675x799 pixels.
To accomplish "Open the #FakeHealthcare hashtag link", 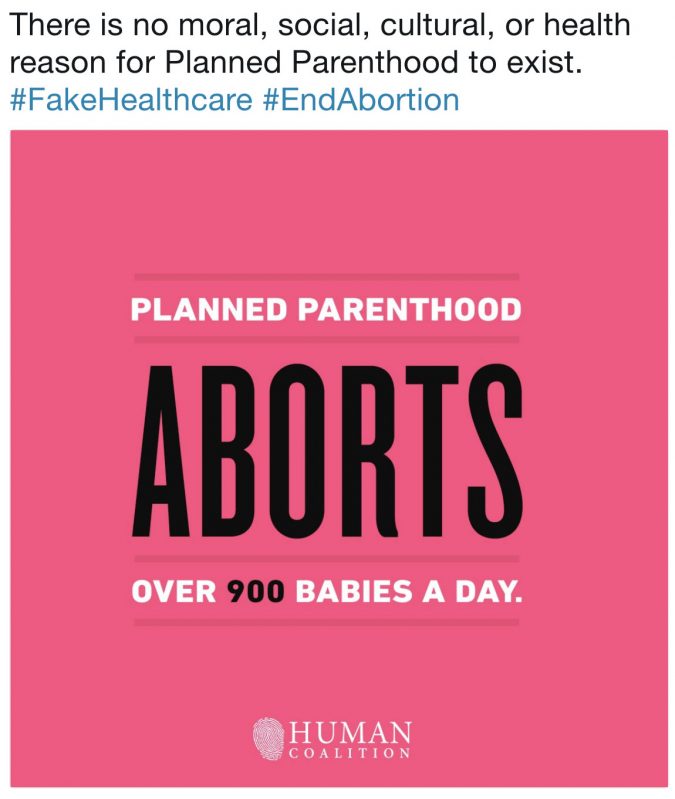I will coord(131,99).
